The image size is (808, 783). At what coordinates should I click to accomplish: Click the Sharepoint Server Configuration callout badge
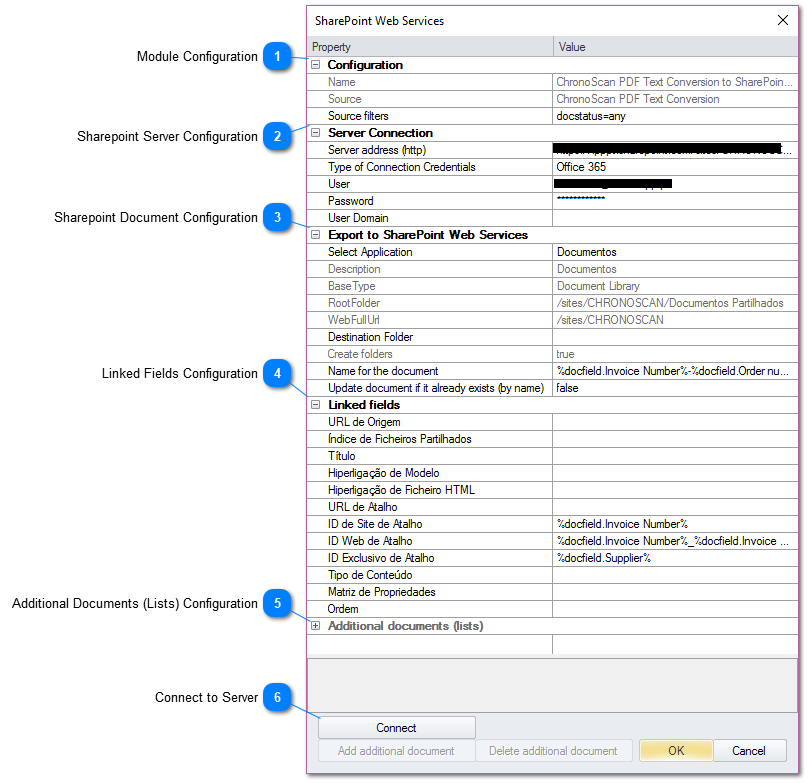click(x=277, y=137)
